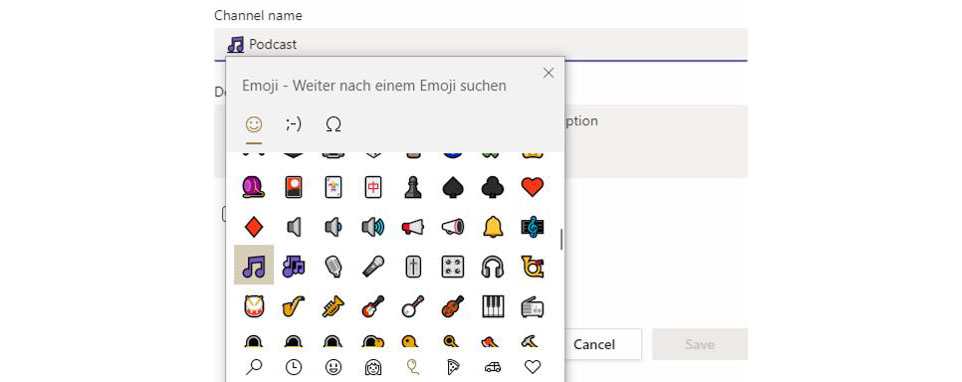962x382 pixels.
Task: Pick the red loudspeaker emoji
Action: pos(413,227)
